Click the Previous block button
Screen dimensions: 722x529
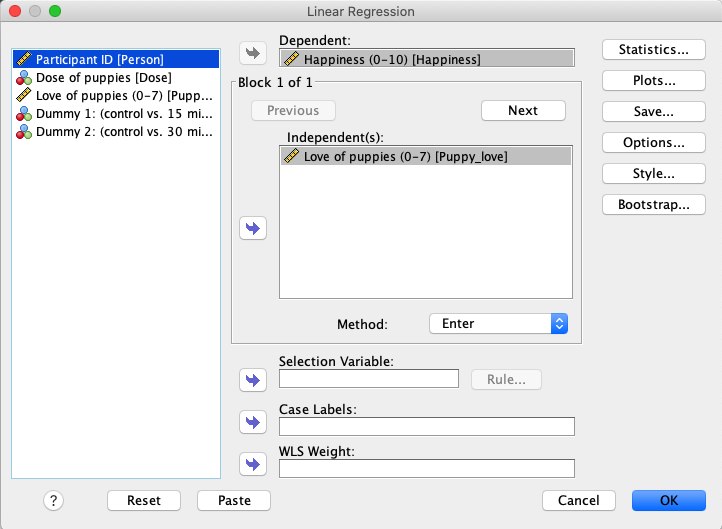click(x=293, y=110)
